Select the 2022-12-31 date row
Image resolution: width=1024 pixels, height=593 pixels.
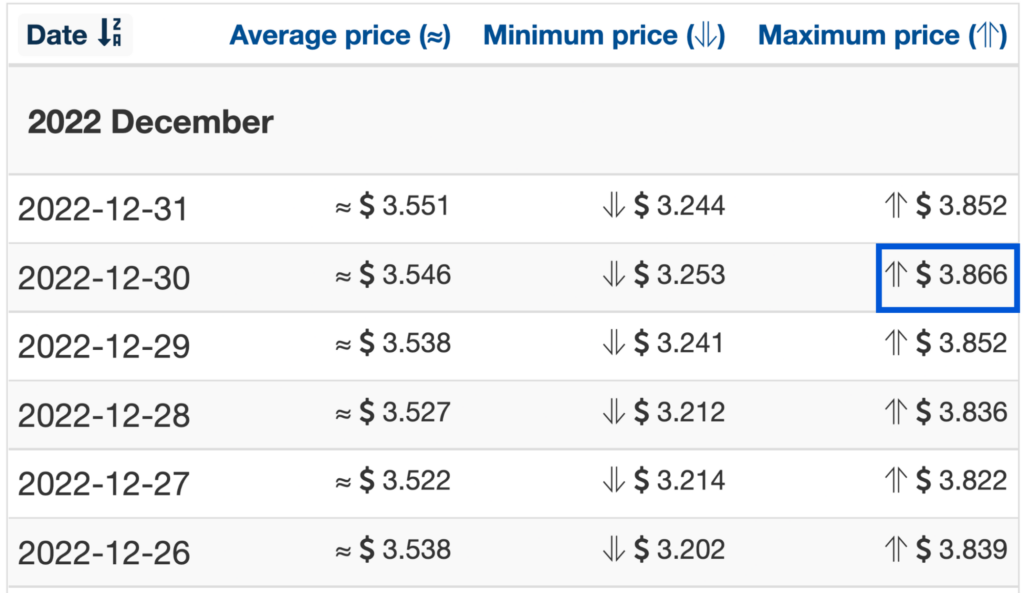(x=513, y=208)
